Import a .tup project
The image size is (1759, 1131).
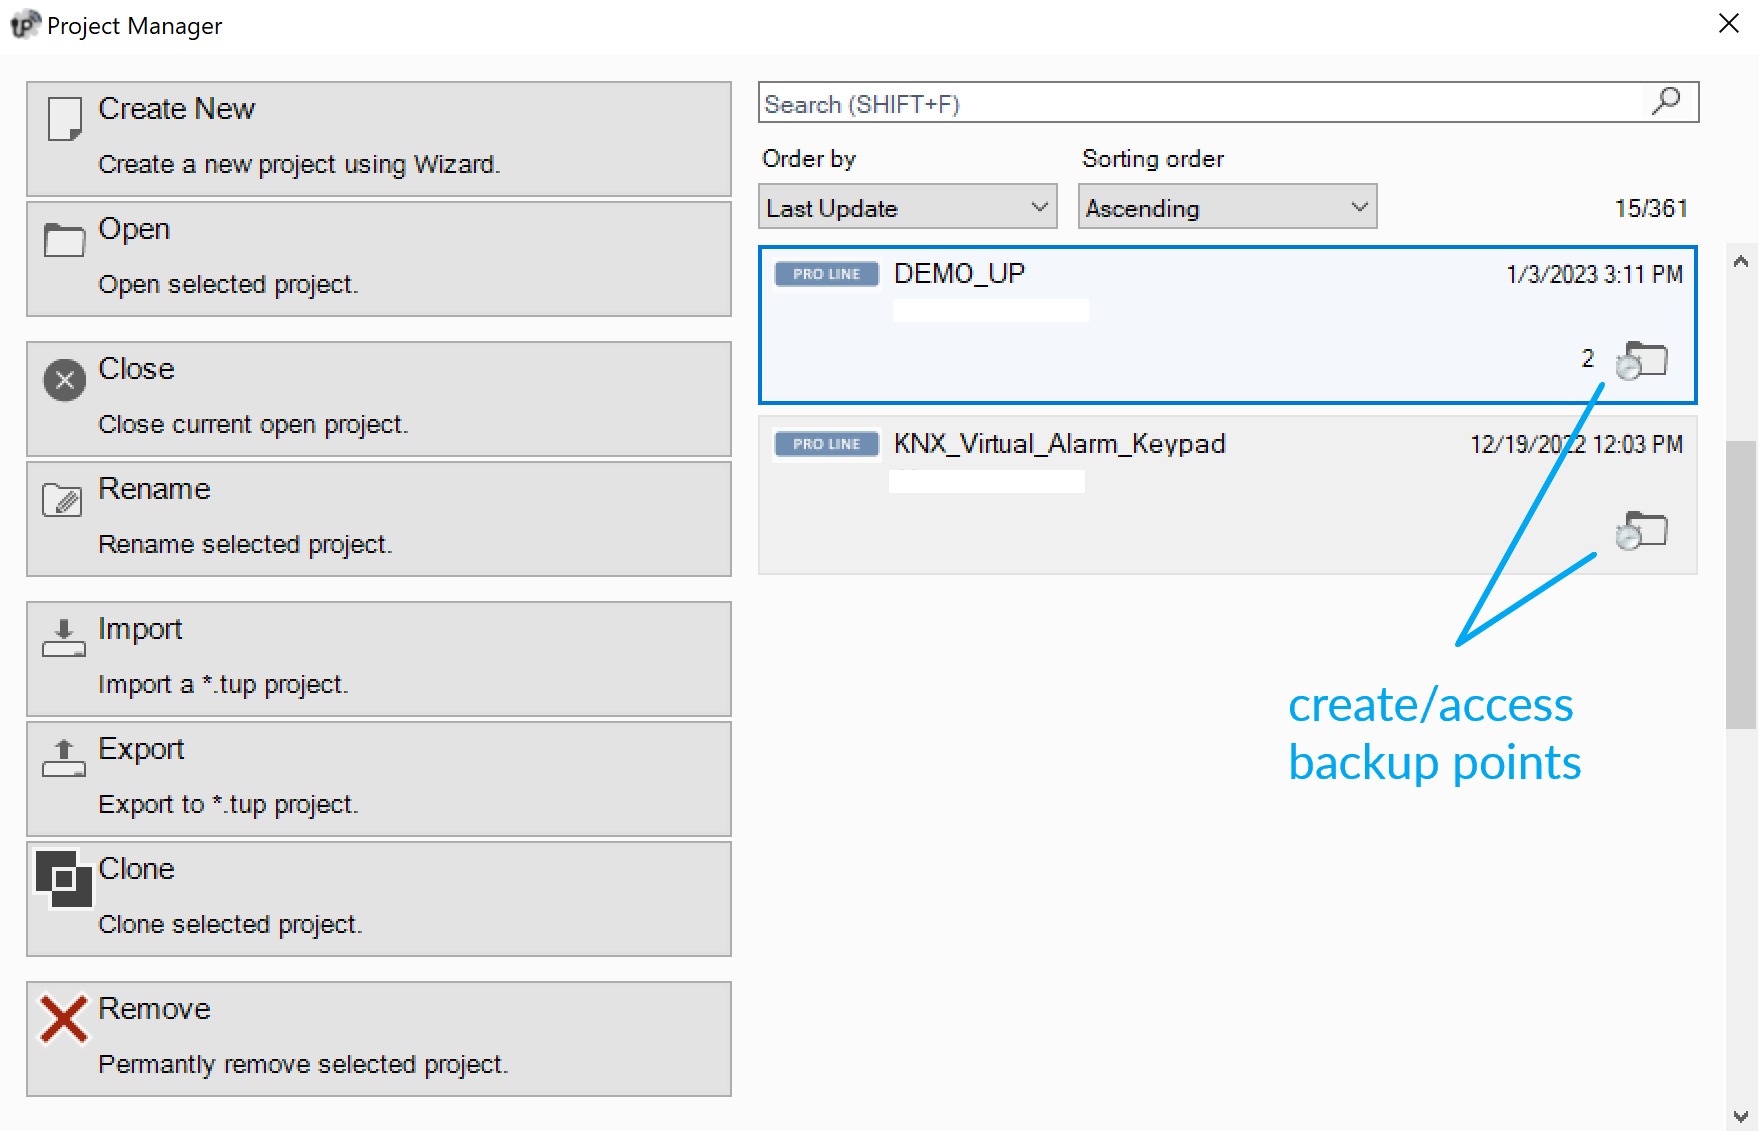(379, 659)
